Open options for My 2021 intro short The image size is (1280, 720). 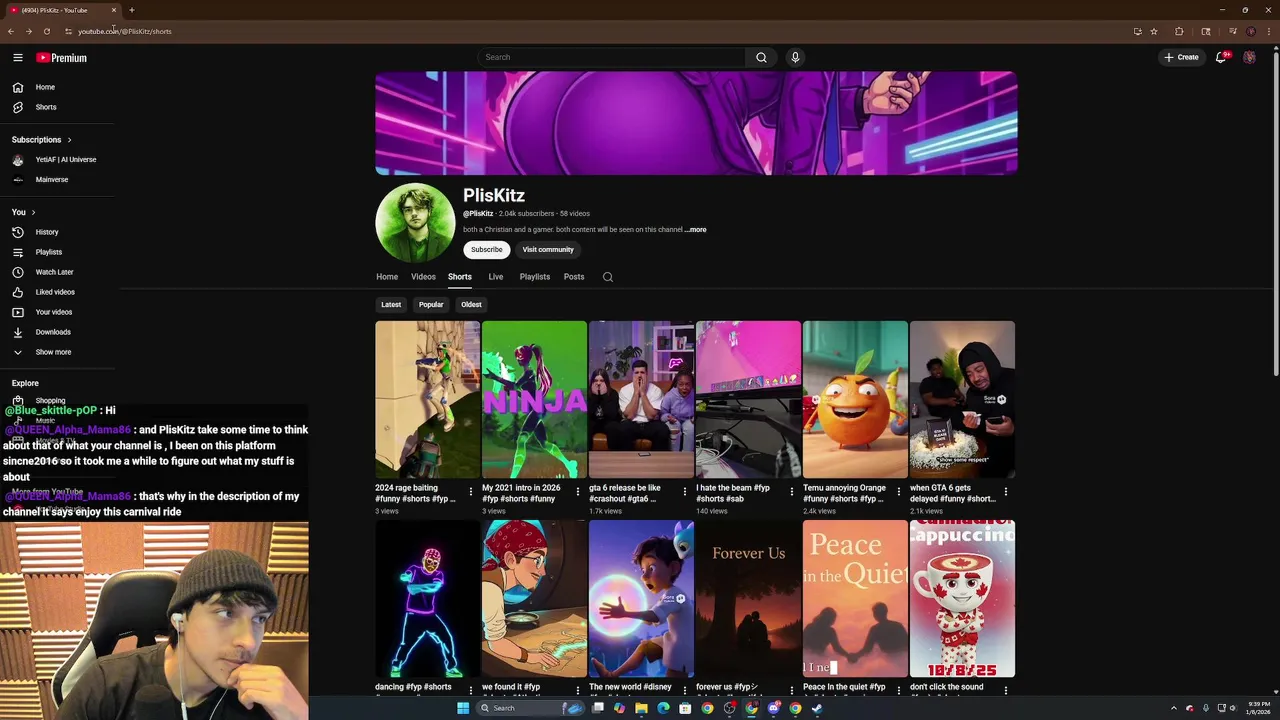[x=578, y=492]
